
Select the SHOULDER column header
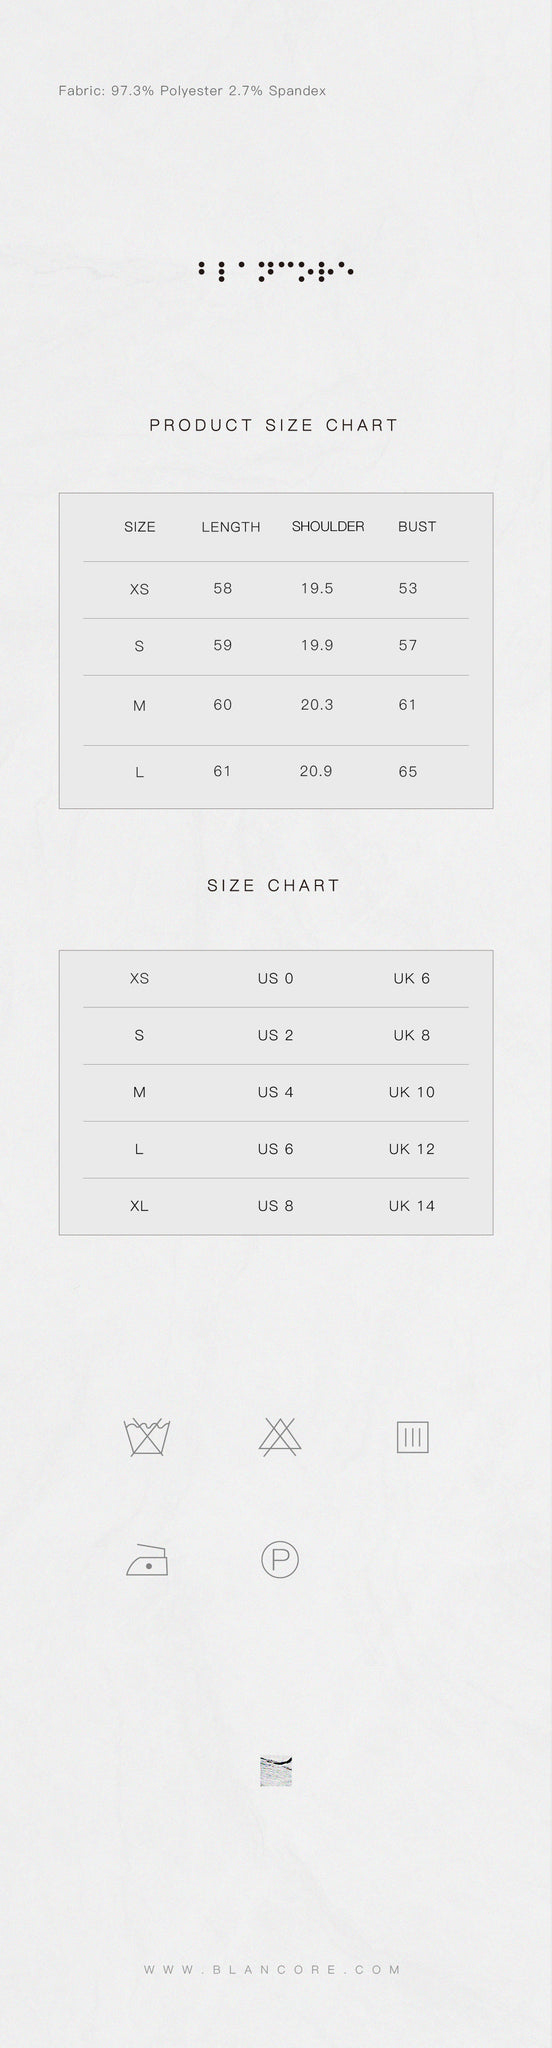pos(328,526)
